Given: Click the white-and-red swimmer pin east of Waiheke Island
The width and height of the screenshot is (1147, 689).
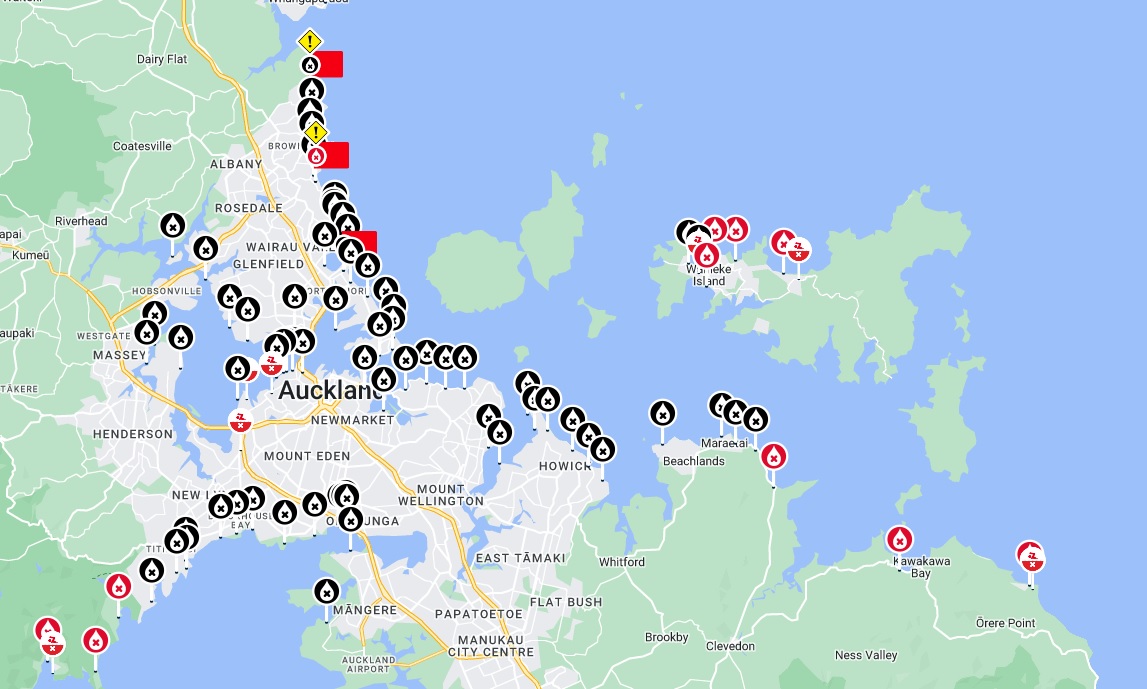Looking at the screenshot, I should [x=798, y=249].
